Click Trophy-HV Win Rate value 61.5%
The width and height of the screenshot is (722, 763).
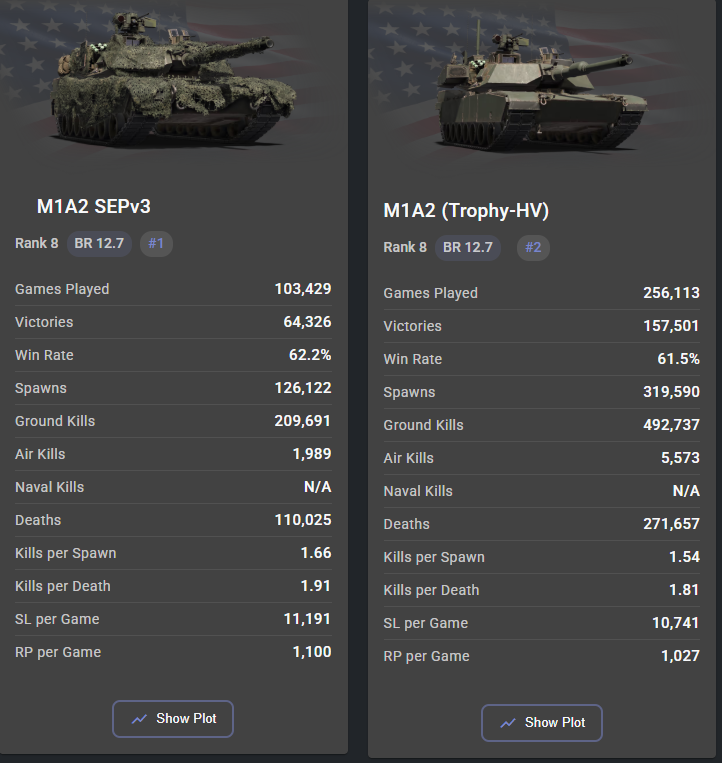(x=678, y=359)
